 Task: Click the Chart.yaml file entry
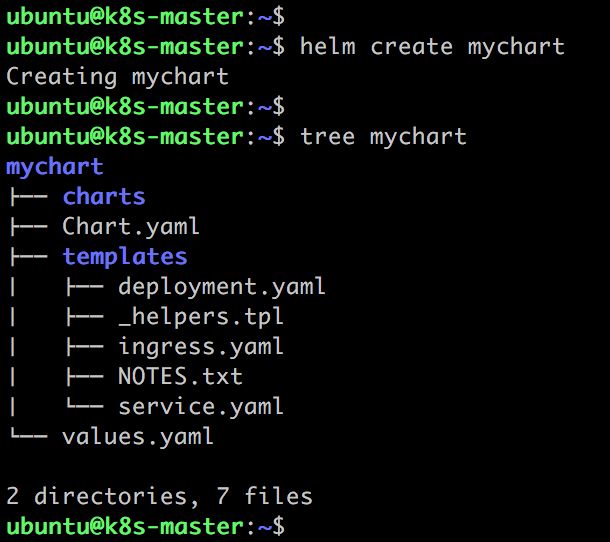pyautogui.click(x=131, y=227)
